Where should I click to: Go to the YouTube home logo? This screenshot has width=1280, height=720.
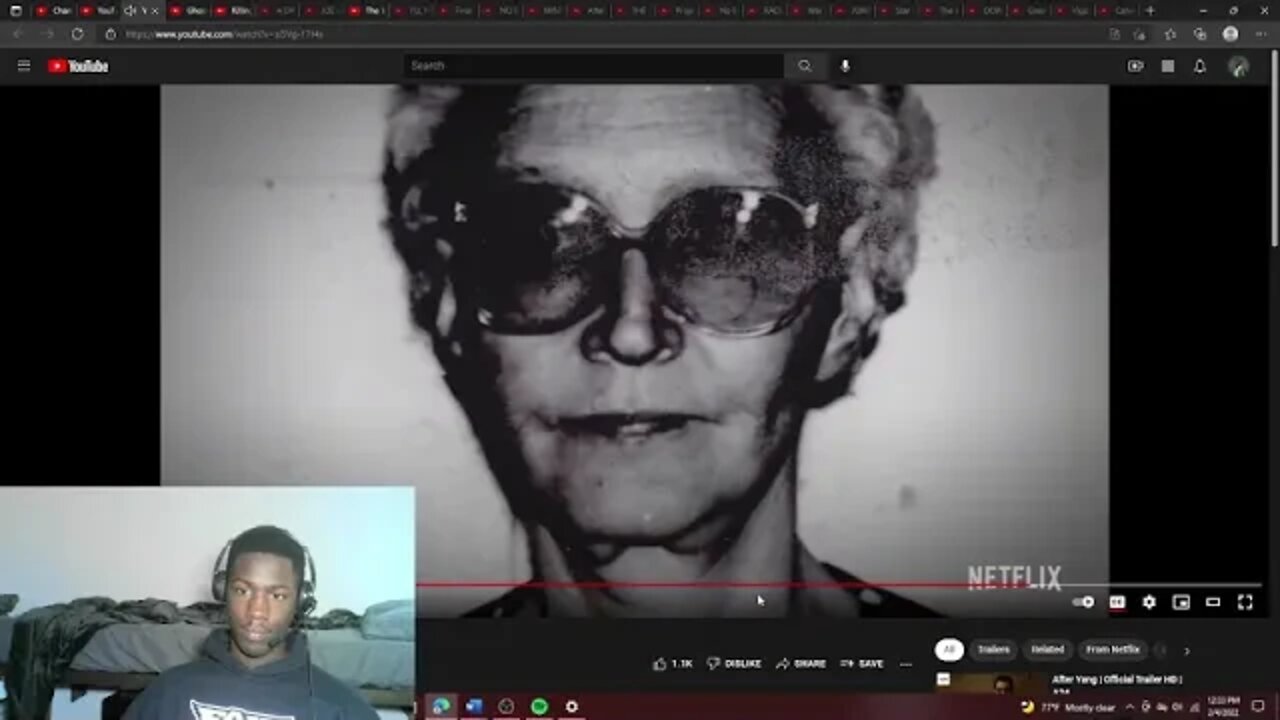click(x=78, y=66)
